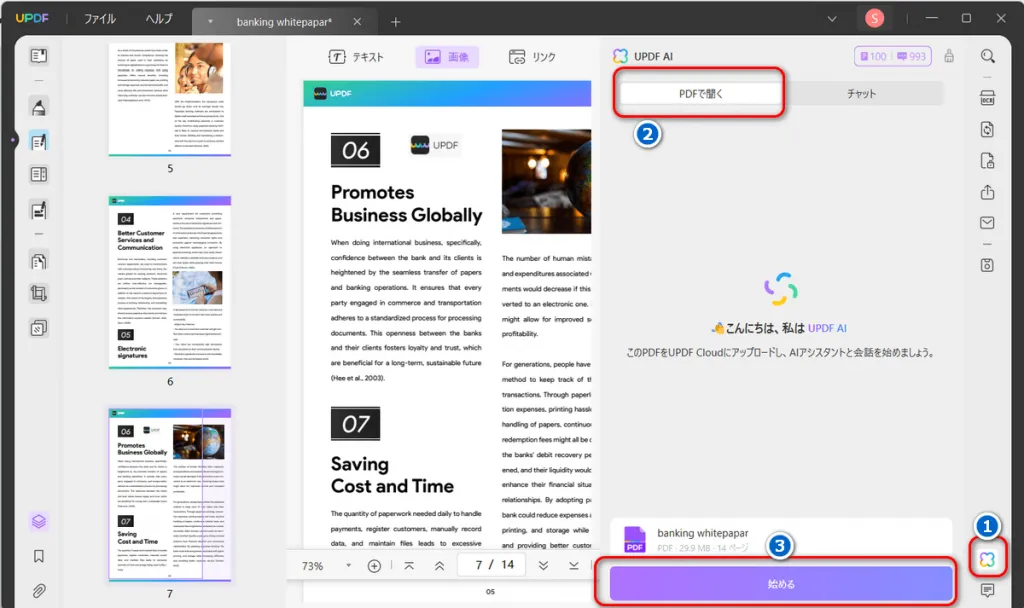
Task: Select the テキスト edit mode
Action: pyautogui.click(x=356, y=57)
